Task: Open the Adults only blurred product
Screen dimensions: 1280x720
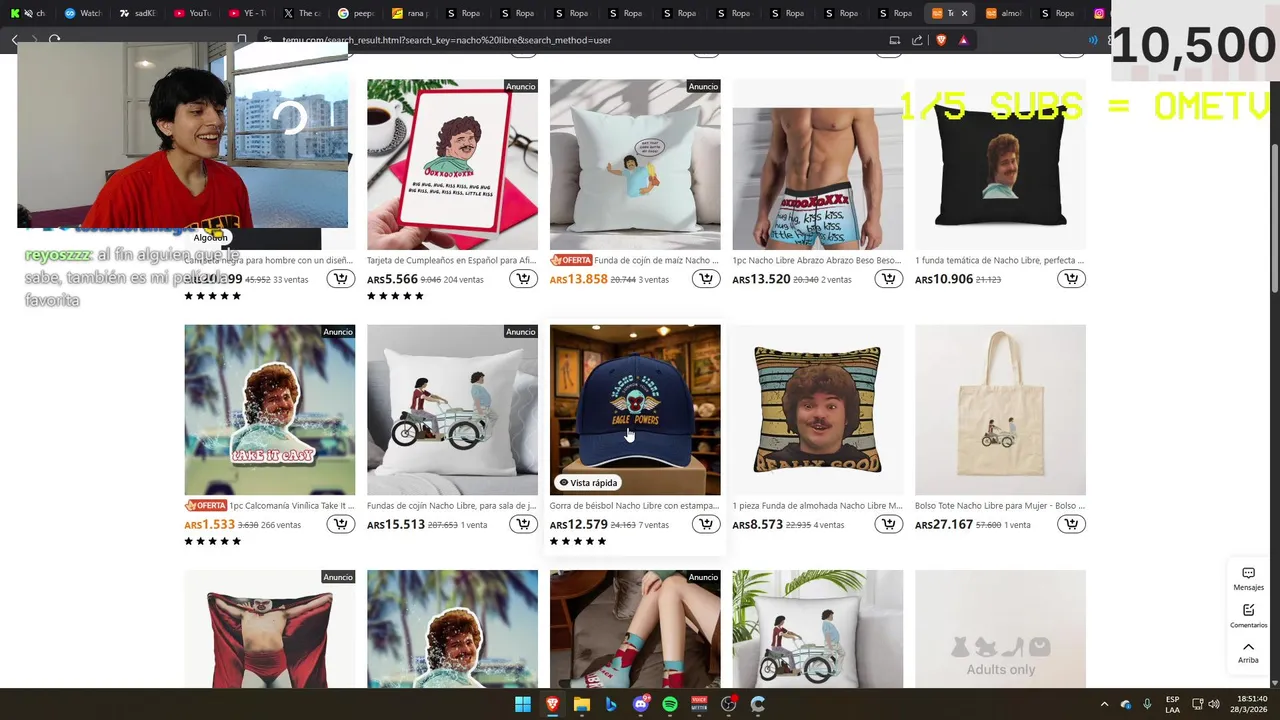Action: (1000, 629)
